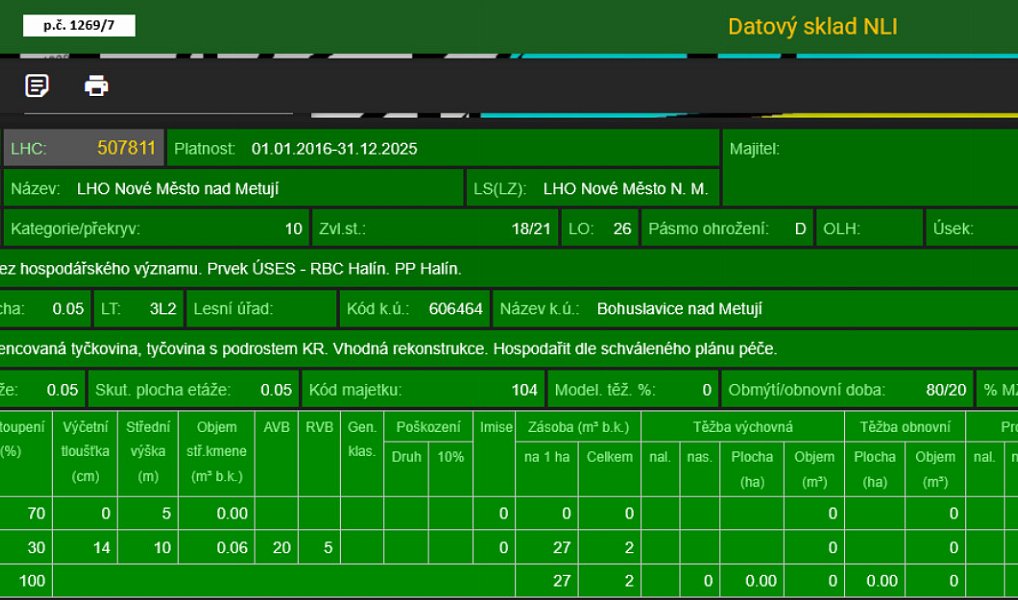Click the 'Majitel:' owner field
The width and height of the screenshot is (1018, 600).
point(870,168)
